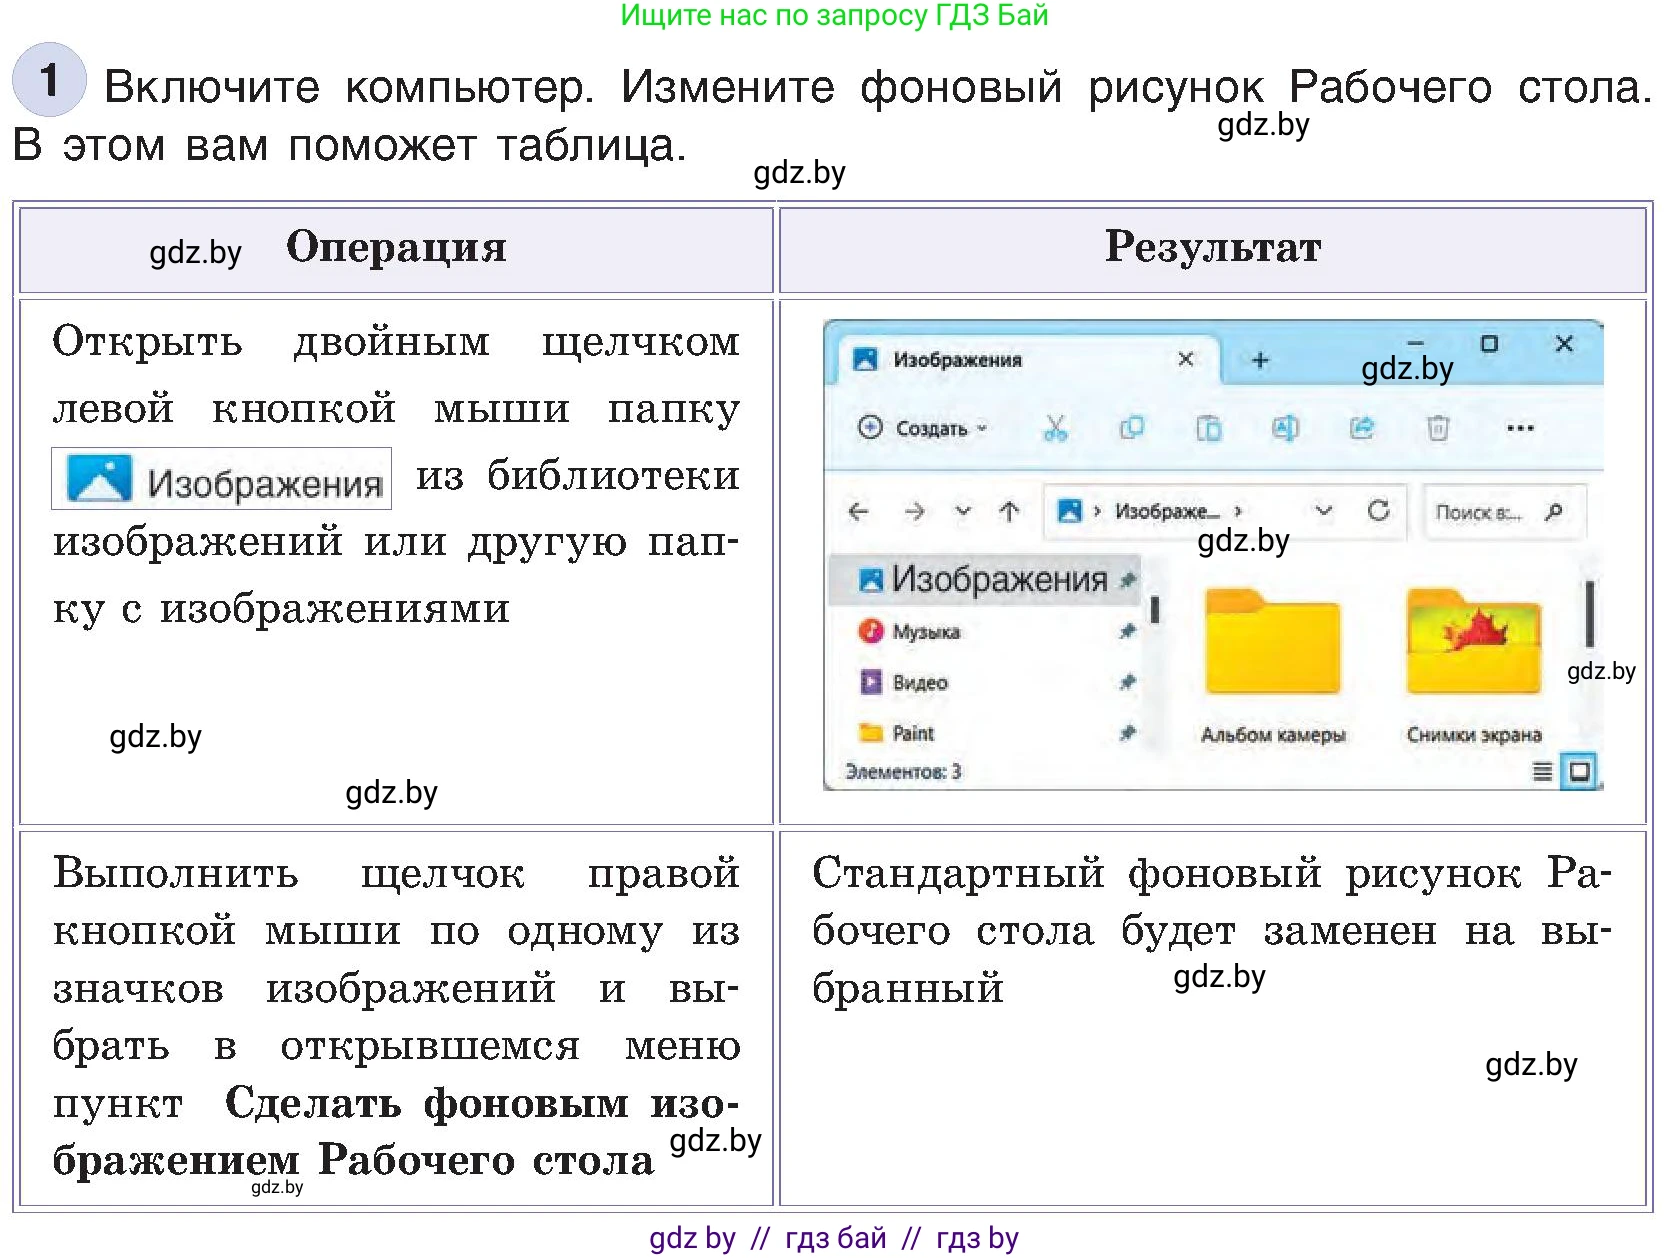Click the Back navigation arrow
1671x1258 pixels.
pos(859,511)
